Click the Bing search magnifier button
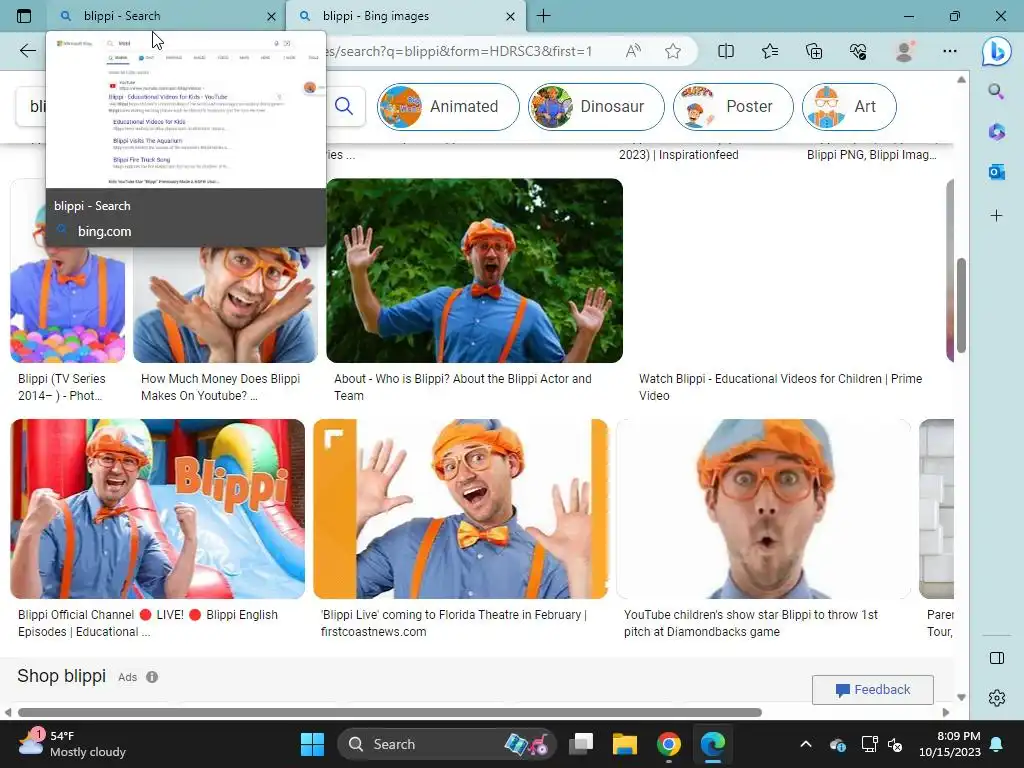This screenshot has width=1024, height=768. [344, 106]
